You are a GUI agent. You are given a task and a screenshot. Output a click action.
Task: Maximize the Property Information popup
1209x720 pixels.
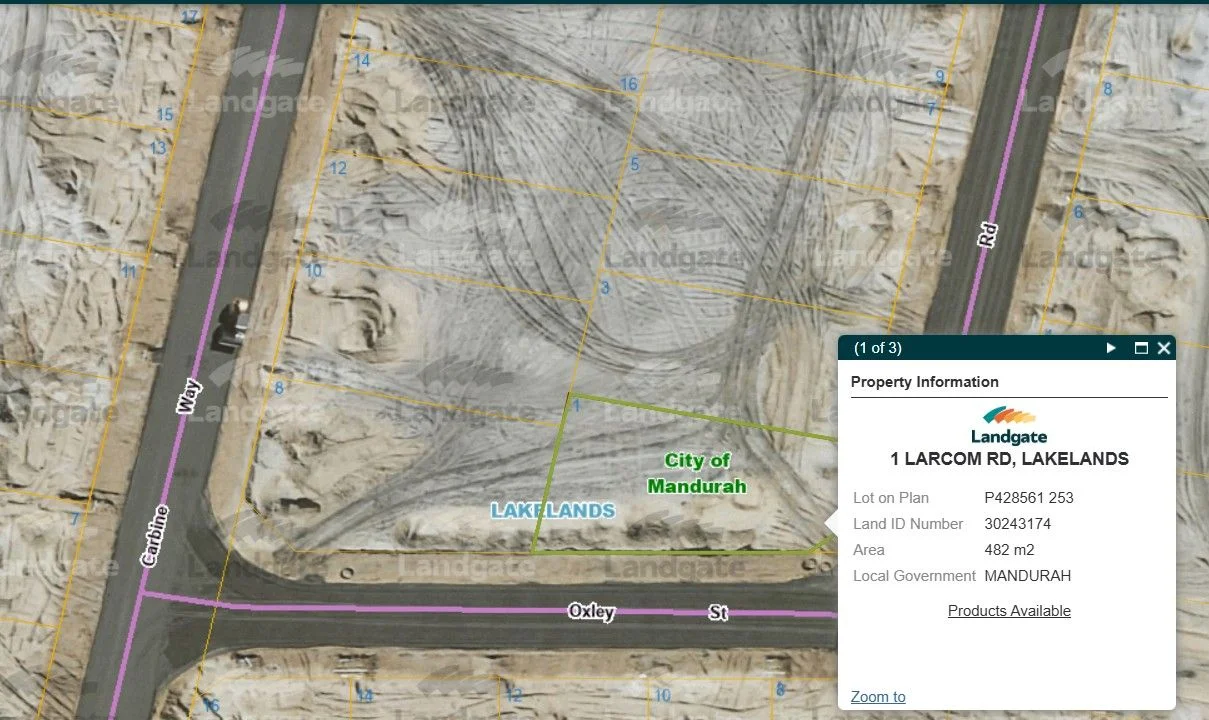[1141, 348]
